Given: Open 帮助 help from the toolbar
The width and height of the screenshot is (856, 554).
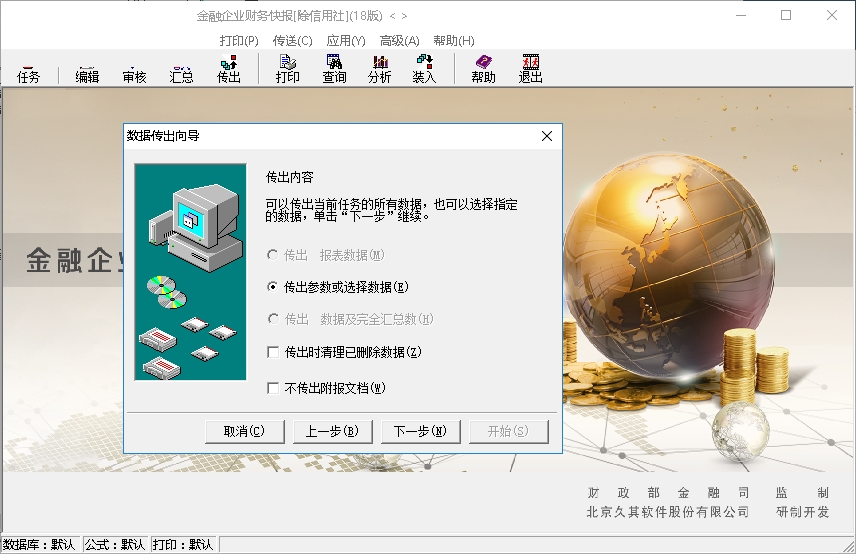Looking at the screenshot, I should 483,69.
